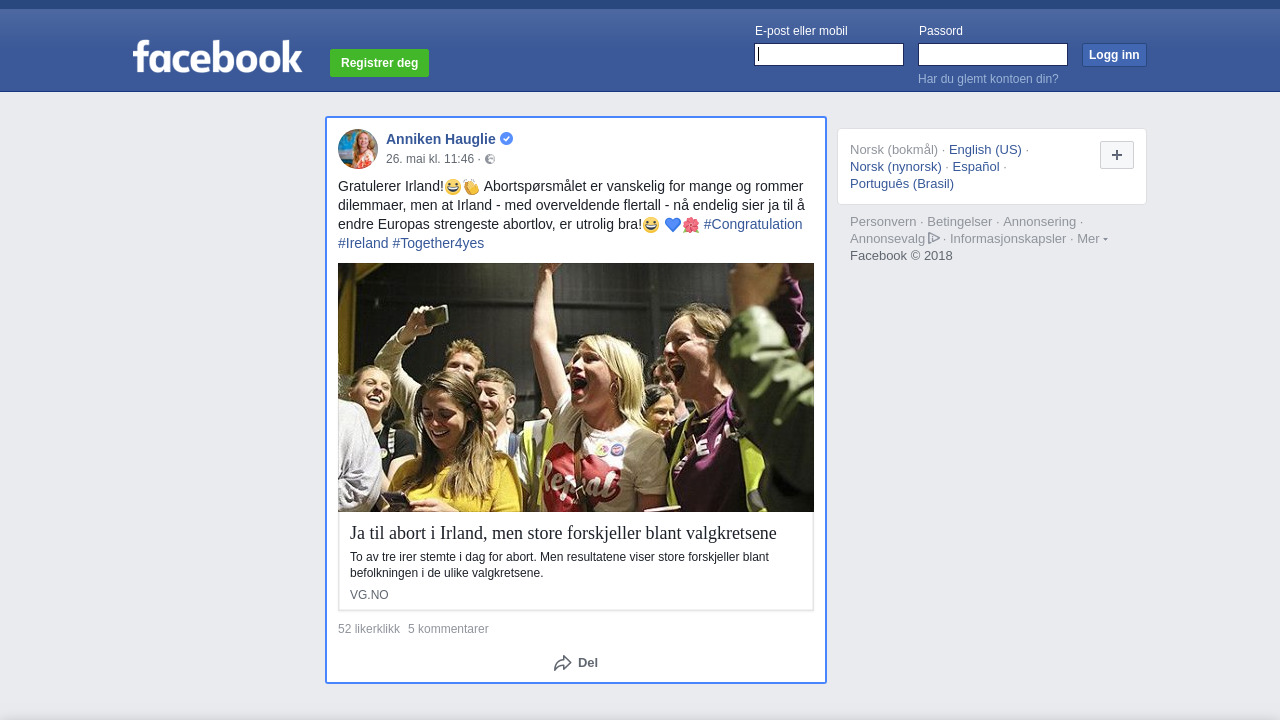Image resolution: width=1280 pixels, height=720 pixels.
Task: View the 5 kommentarer on the post
Action: coord(448,629)
